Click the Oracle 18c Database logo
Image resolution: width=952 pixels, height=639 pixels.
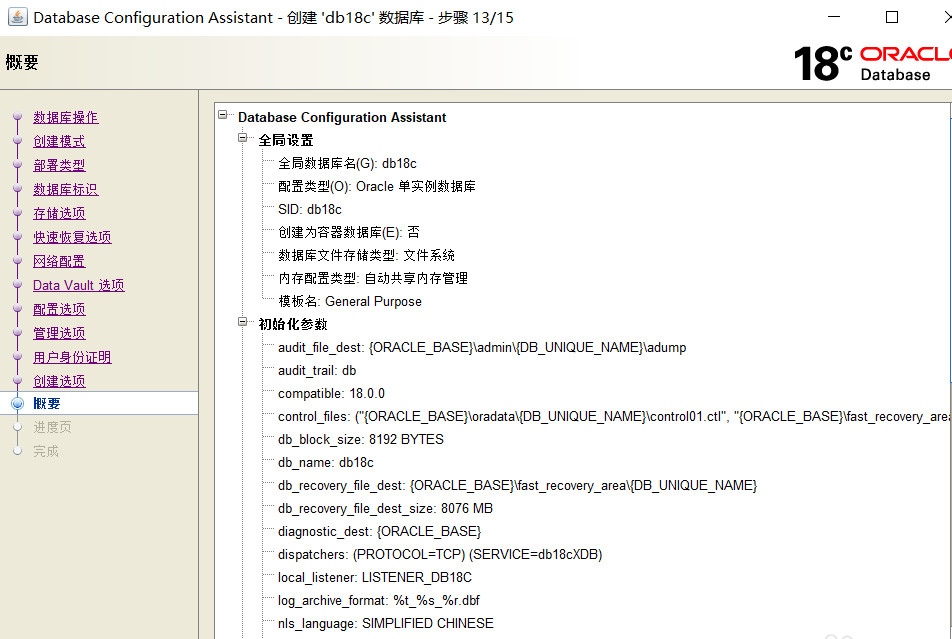point(871,63)
